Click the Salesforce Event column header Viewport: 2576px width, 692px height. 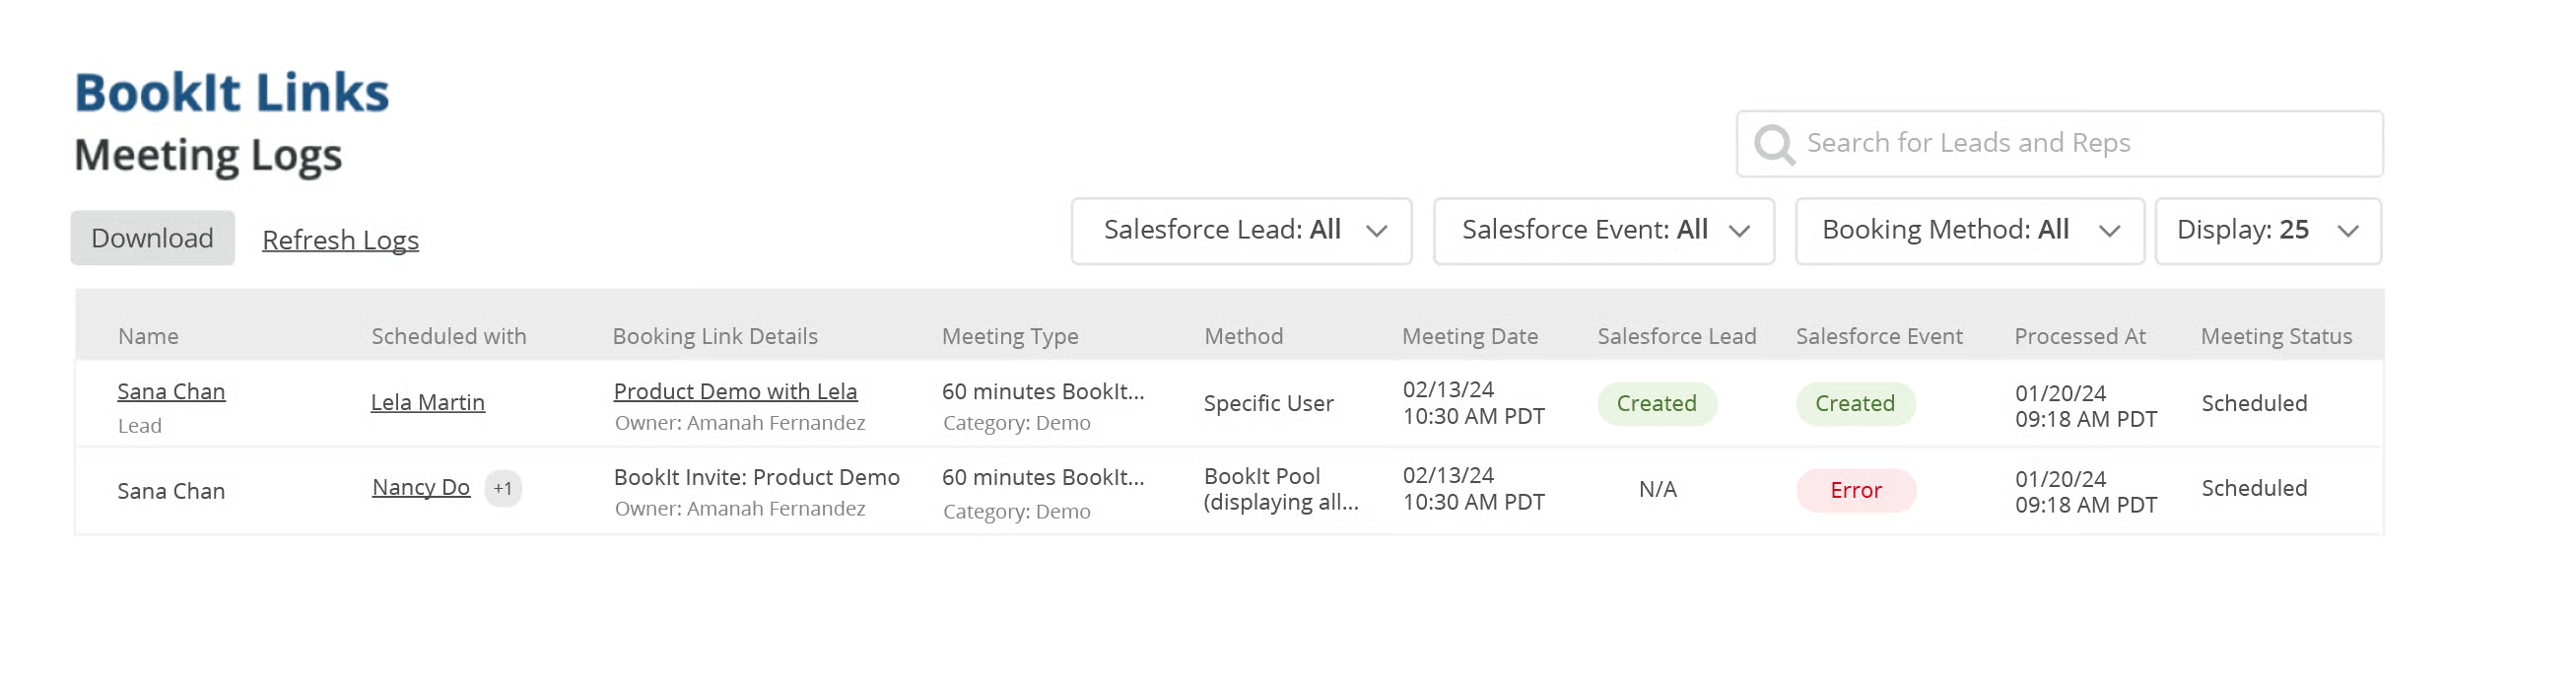pos(1879,336)
